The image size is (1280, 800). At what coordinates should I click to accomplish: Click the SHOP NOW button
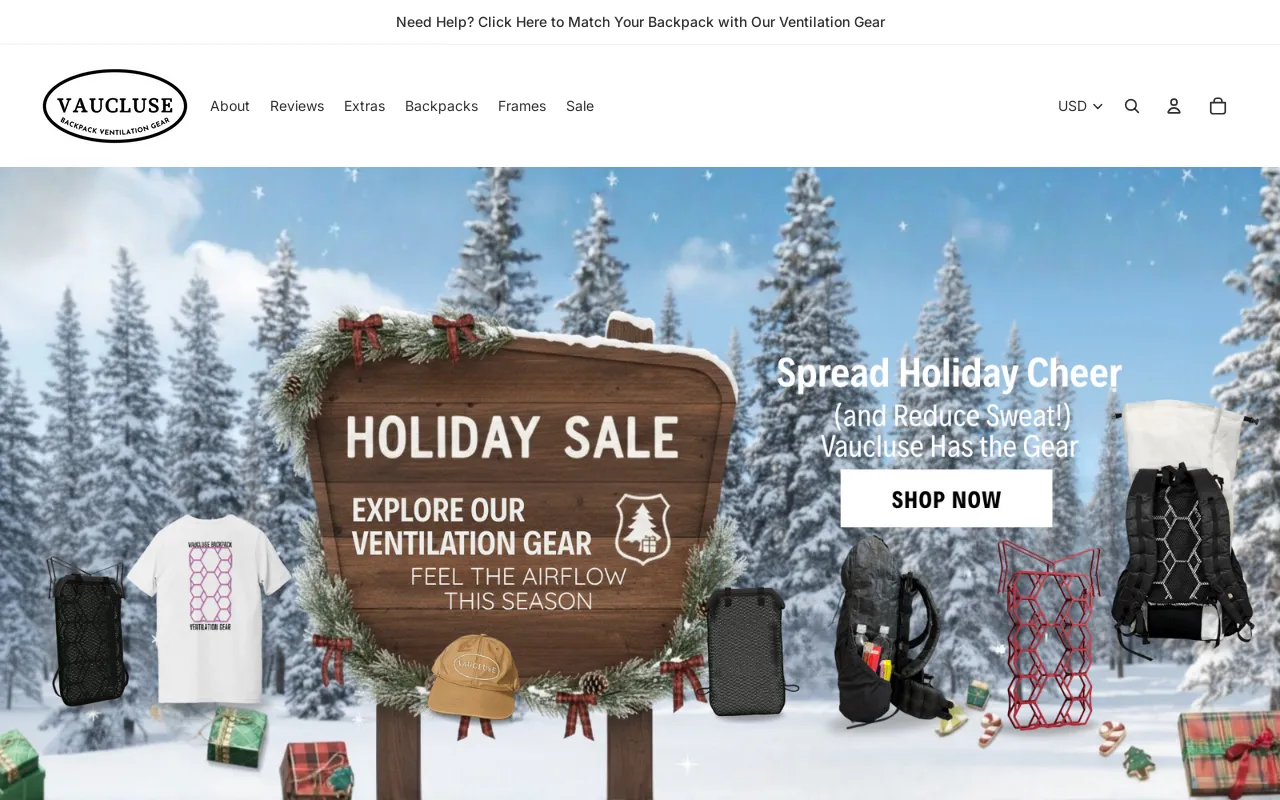[x=946, y=499]
